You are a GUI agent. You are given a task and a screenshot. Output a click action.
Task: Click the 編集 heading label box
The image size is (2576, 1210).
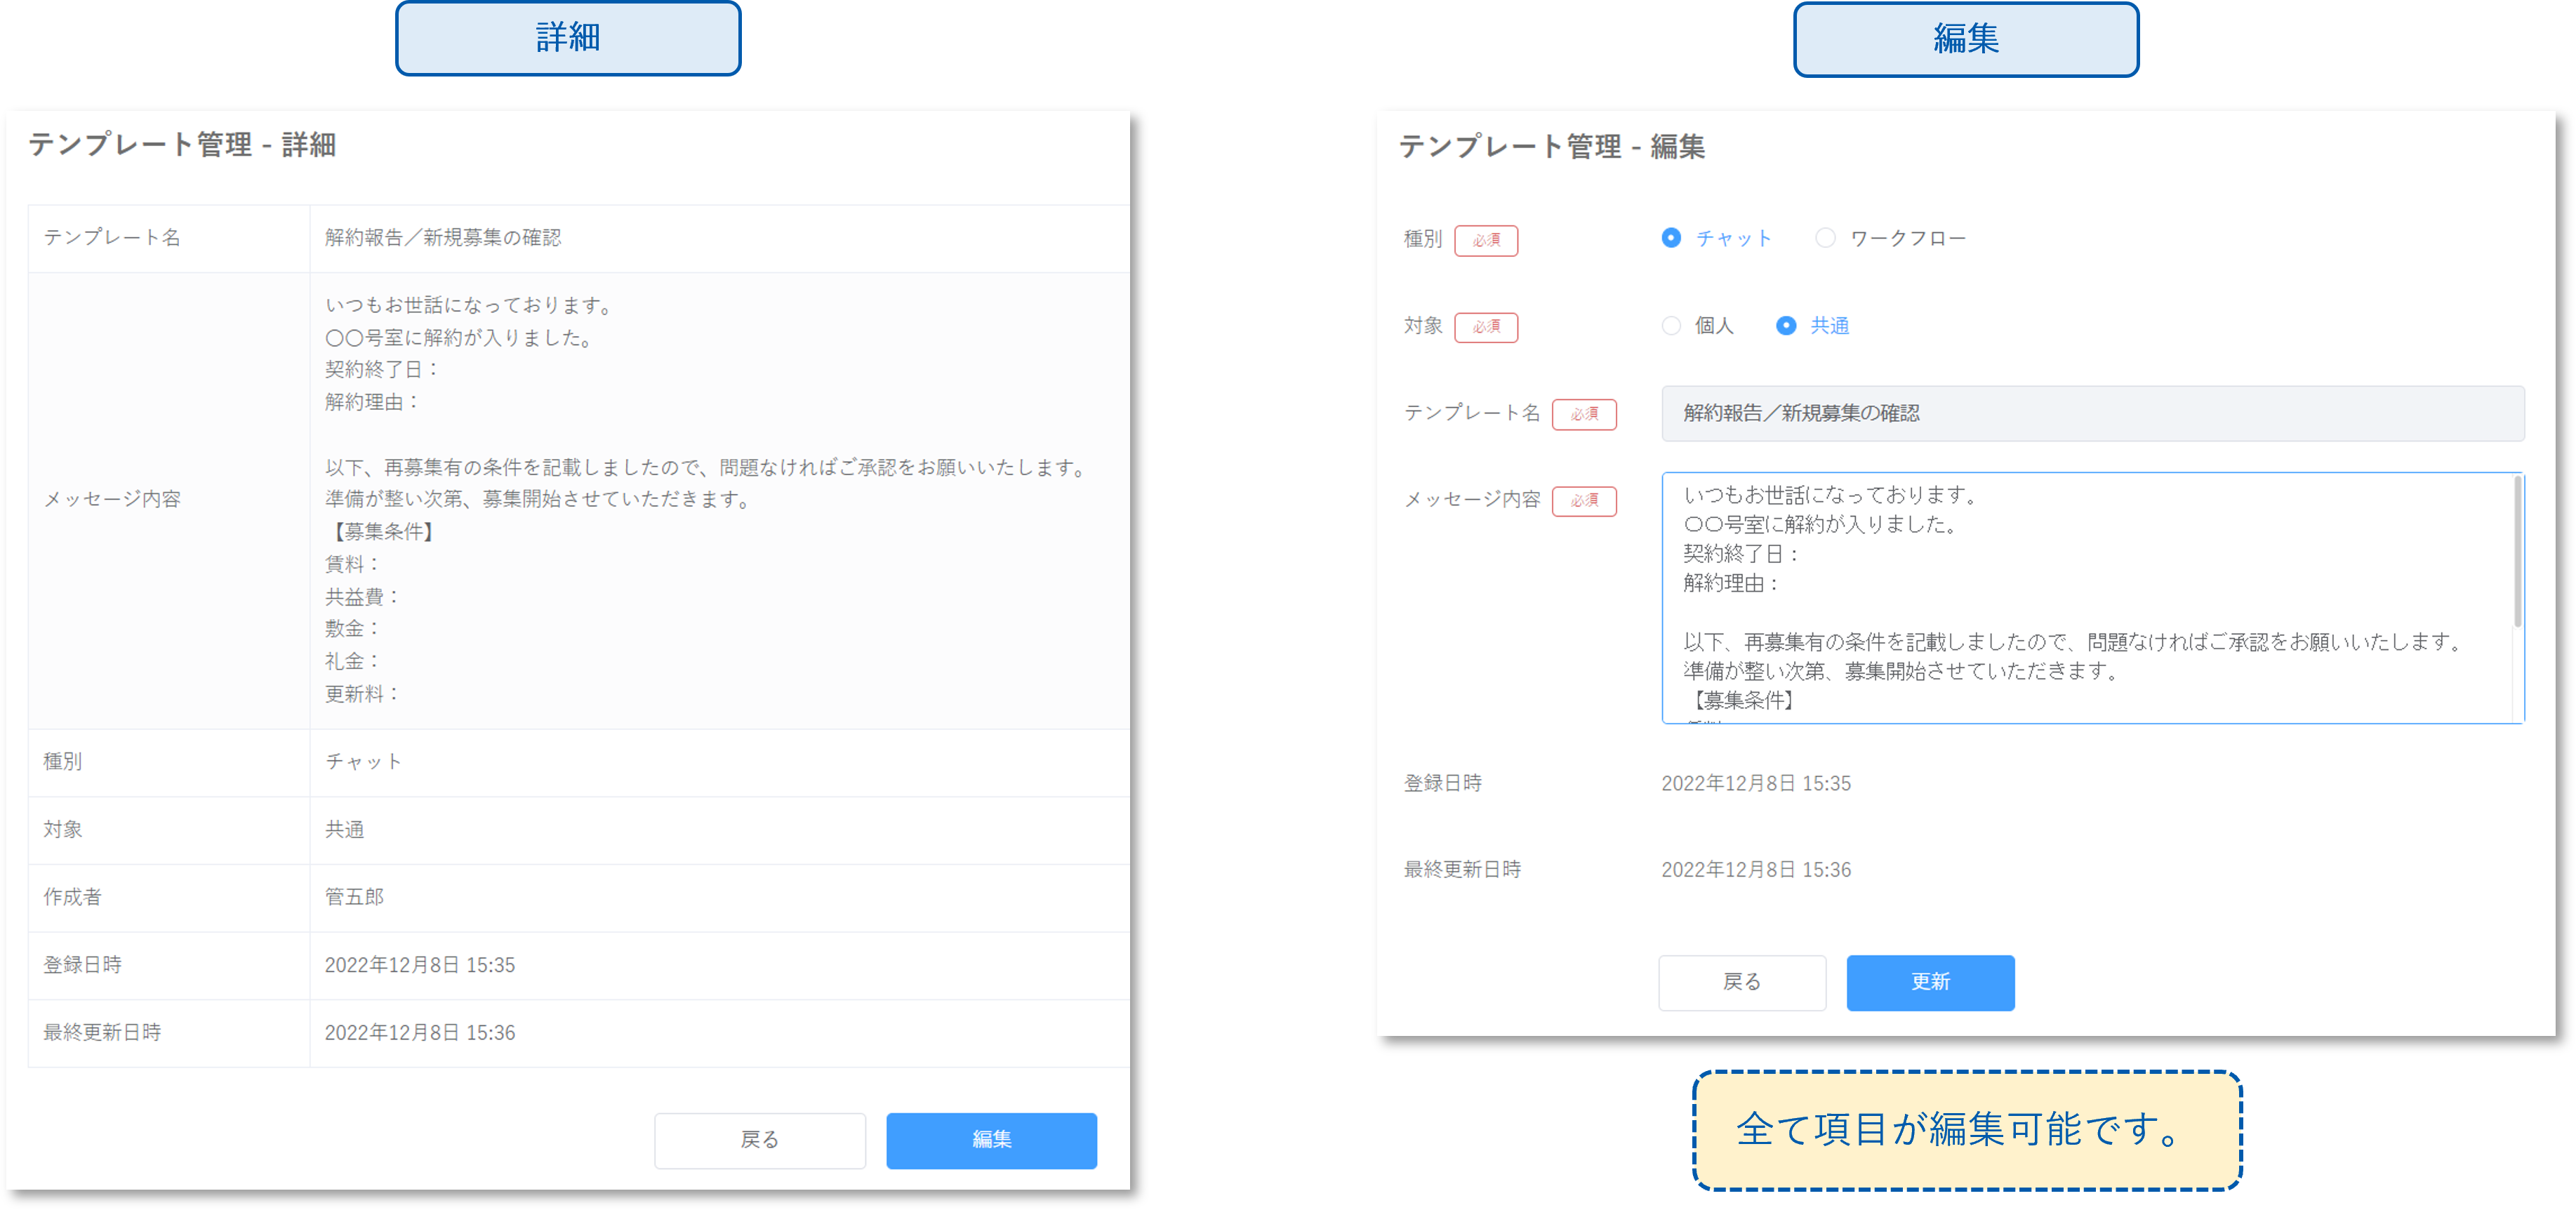1965,39
